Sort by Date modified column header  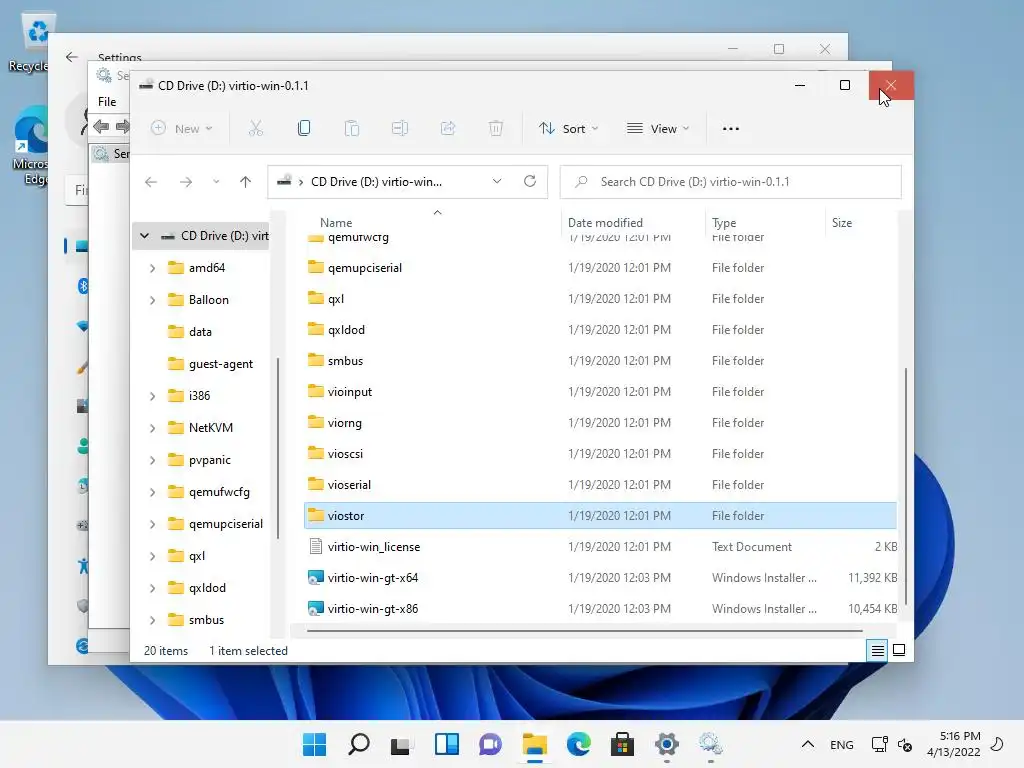pyautogui.click(x=605, y=223)
